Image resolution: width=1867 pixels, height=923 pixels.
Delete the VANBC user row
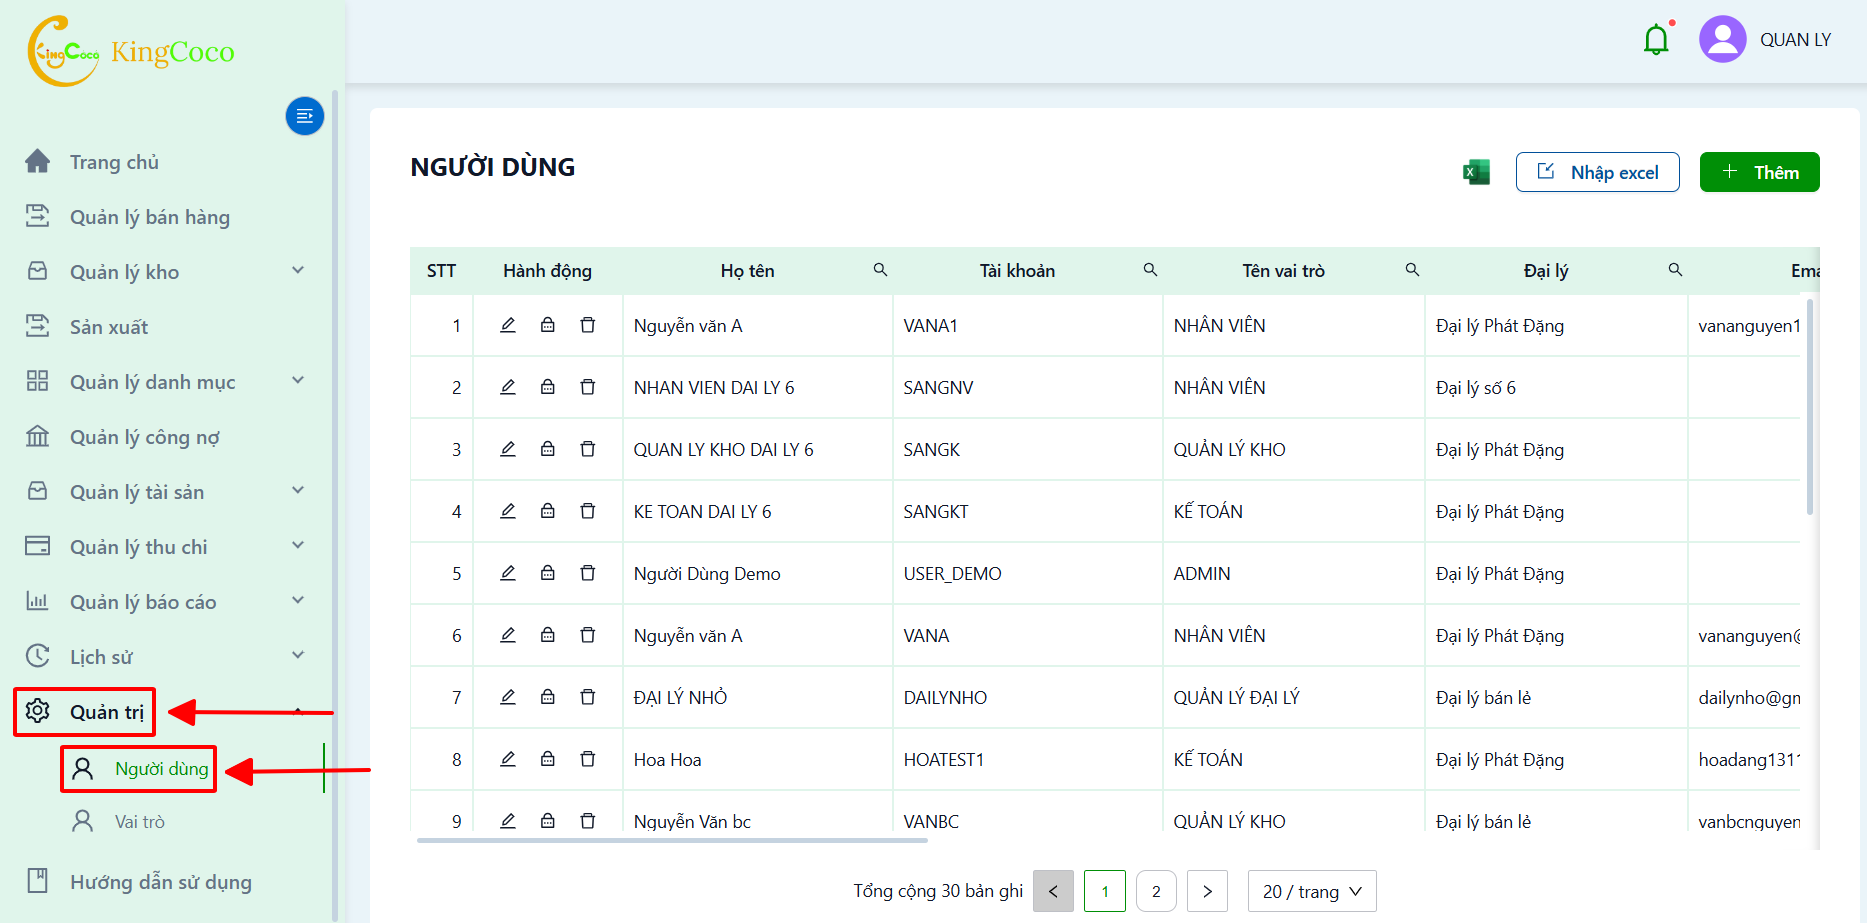(x=588, y=821)
